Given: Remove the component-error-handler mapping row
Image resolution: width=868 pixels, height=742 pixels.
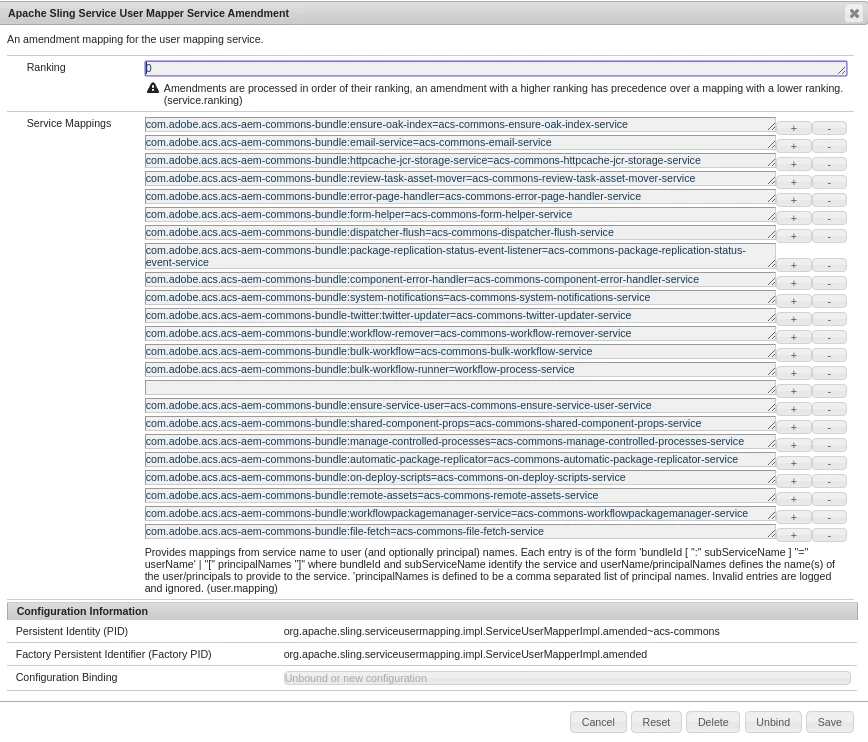Looking at the screenshot, I should pos(829,284).
